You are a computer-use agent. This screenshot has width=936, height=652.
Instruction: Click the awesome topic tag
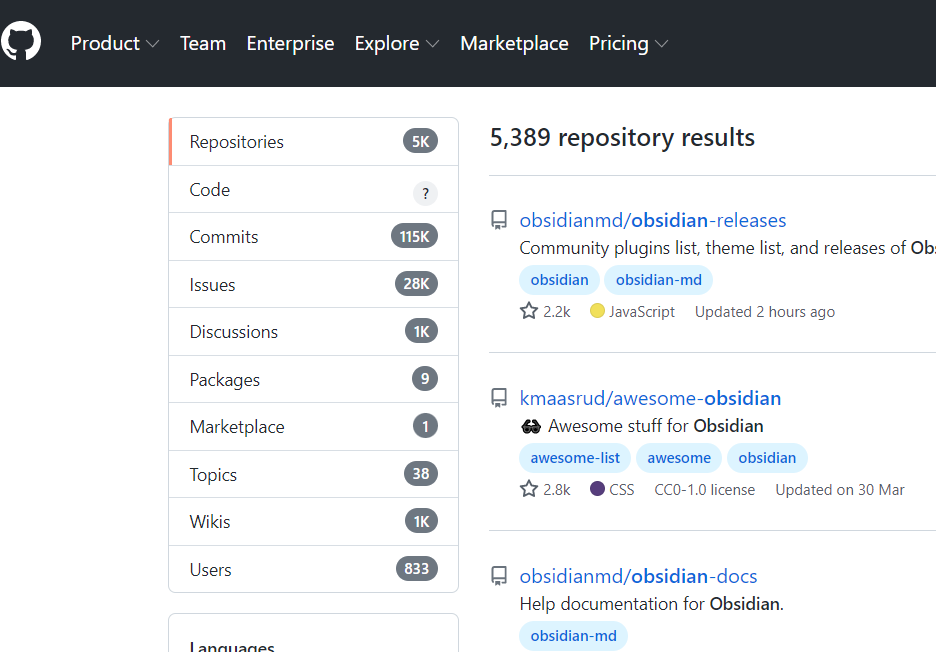tap(679, 458)
